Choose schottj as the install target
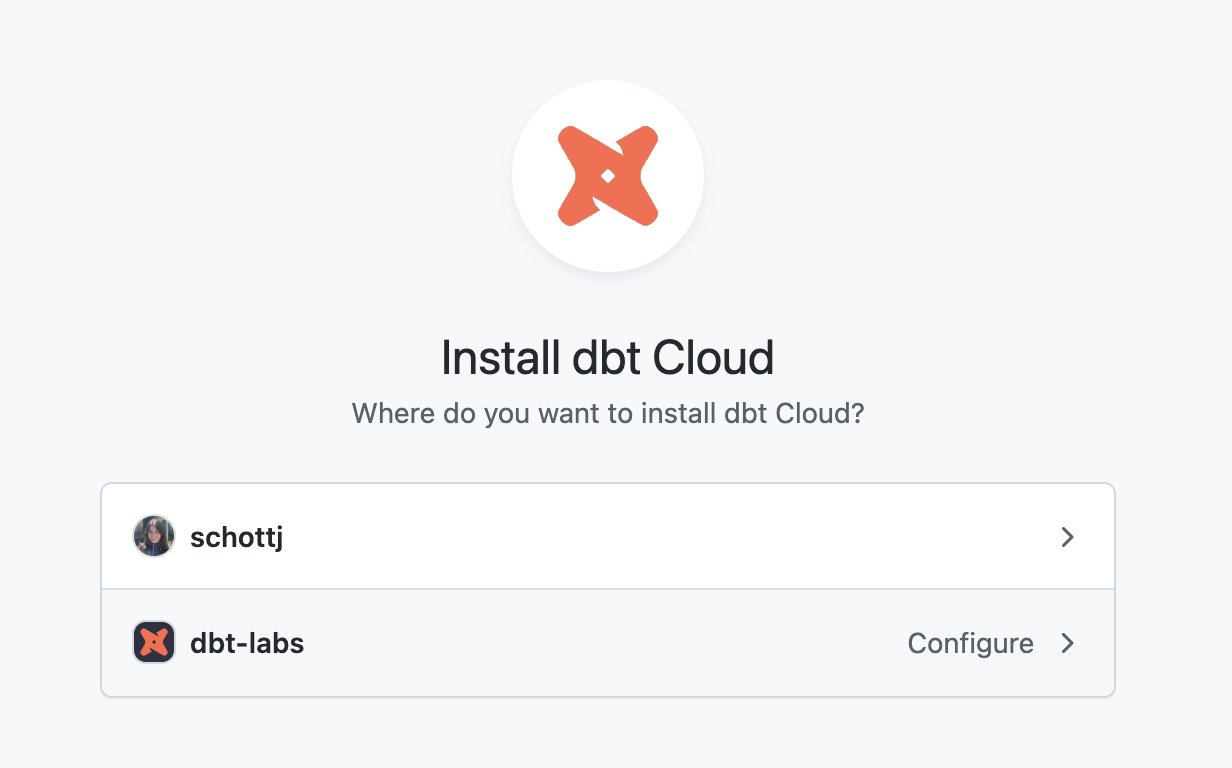1232x768 pixels. pos(607,536)
